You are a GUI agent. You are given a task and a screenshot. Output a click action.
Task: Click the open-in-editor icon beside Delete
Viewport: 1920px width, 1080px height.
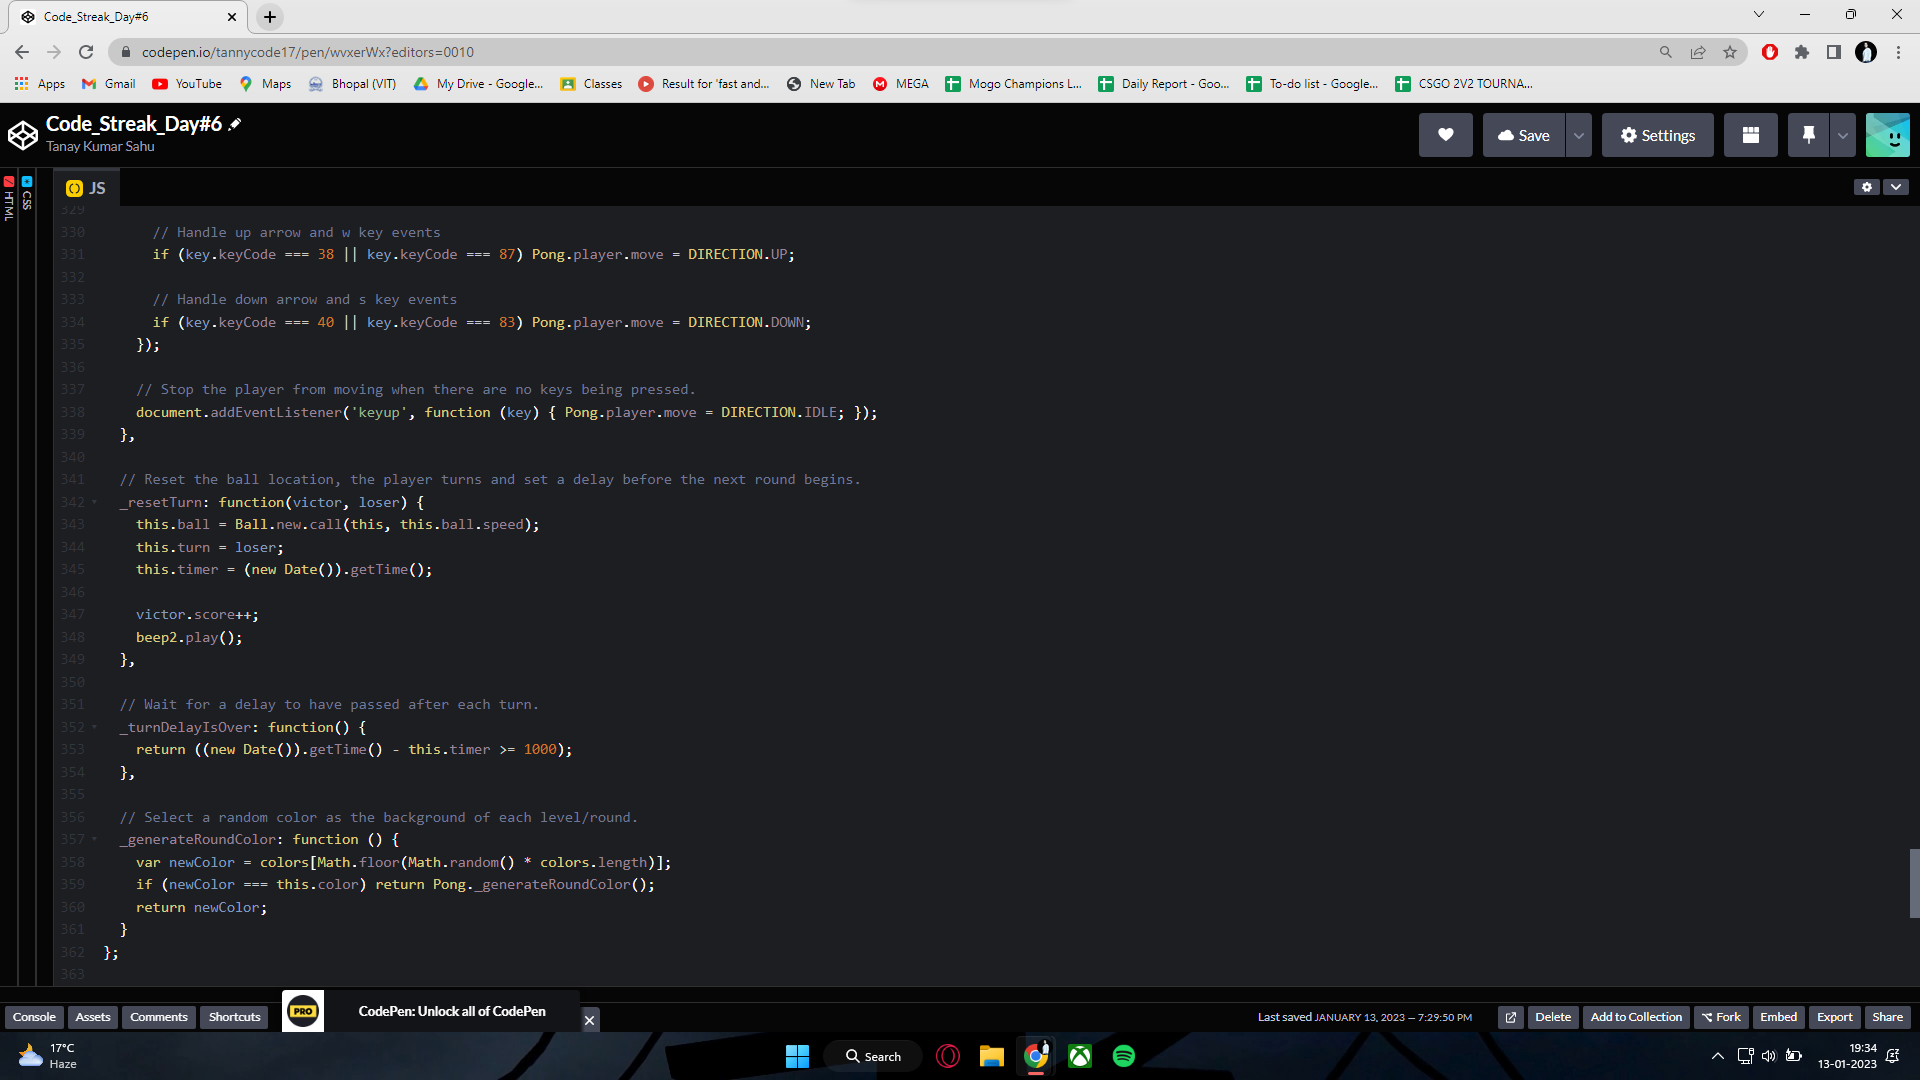point(1510,1017)
